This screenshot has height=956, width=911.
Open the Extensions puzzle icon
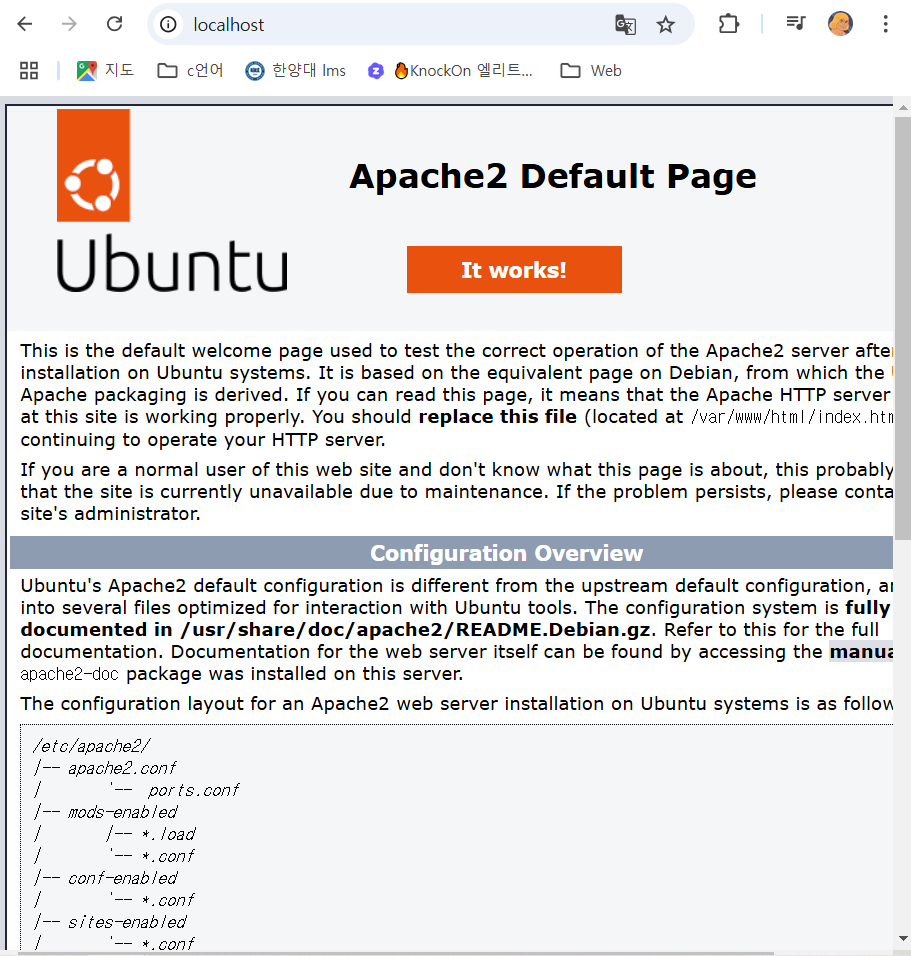click(729, 24)
